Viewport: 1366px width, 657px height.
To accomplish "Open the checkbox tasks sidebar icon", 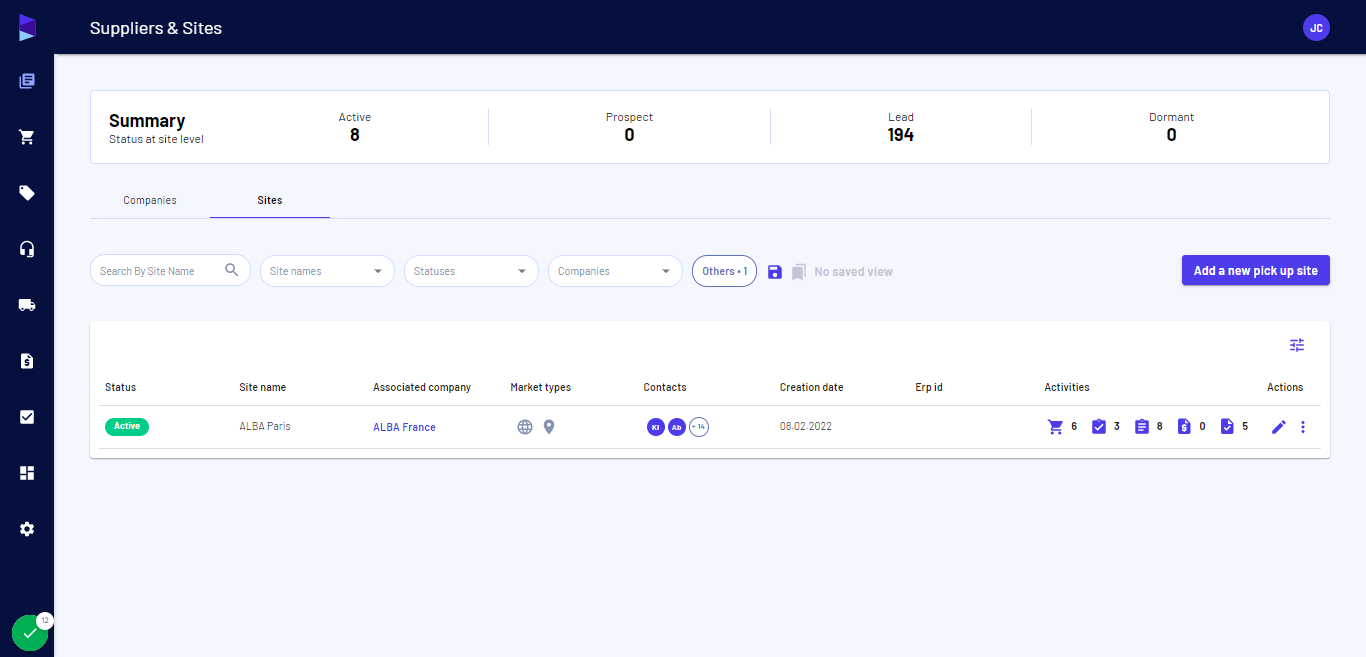I will point(27,417).
